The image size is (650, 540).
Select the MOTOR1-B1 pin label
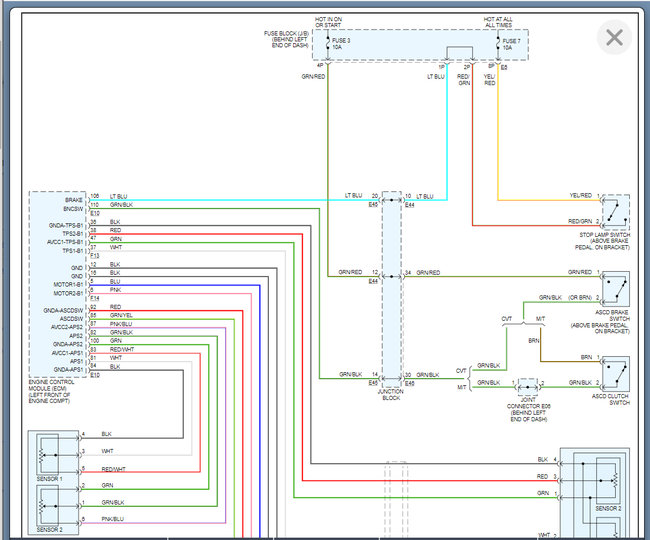coord(68,285)
